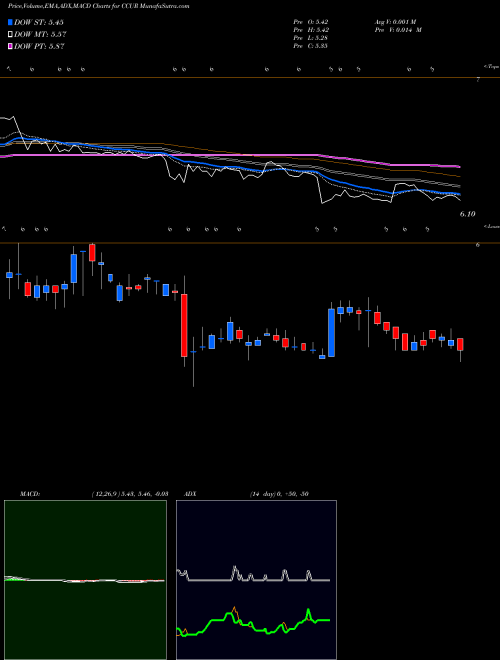The width and height of the screenshot is (500, 660).
Task: Select the 'DOW ST: 5.45' legend label
Action: (x=39, y=22)
